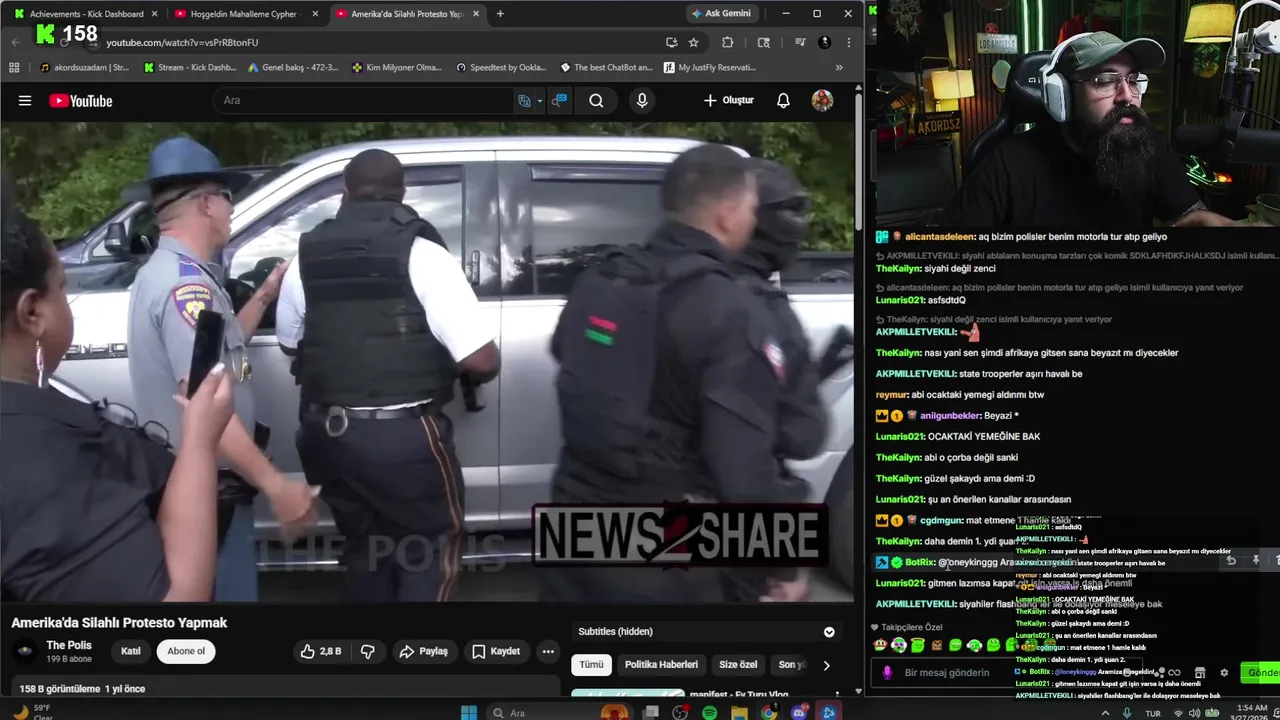Open Kim Milyoner Olmak bookmark

point(397,67)
